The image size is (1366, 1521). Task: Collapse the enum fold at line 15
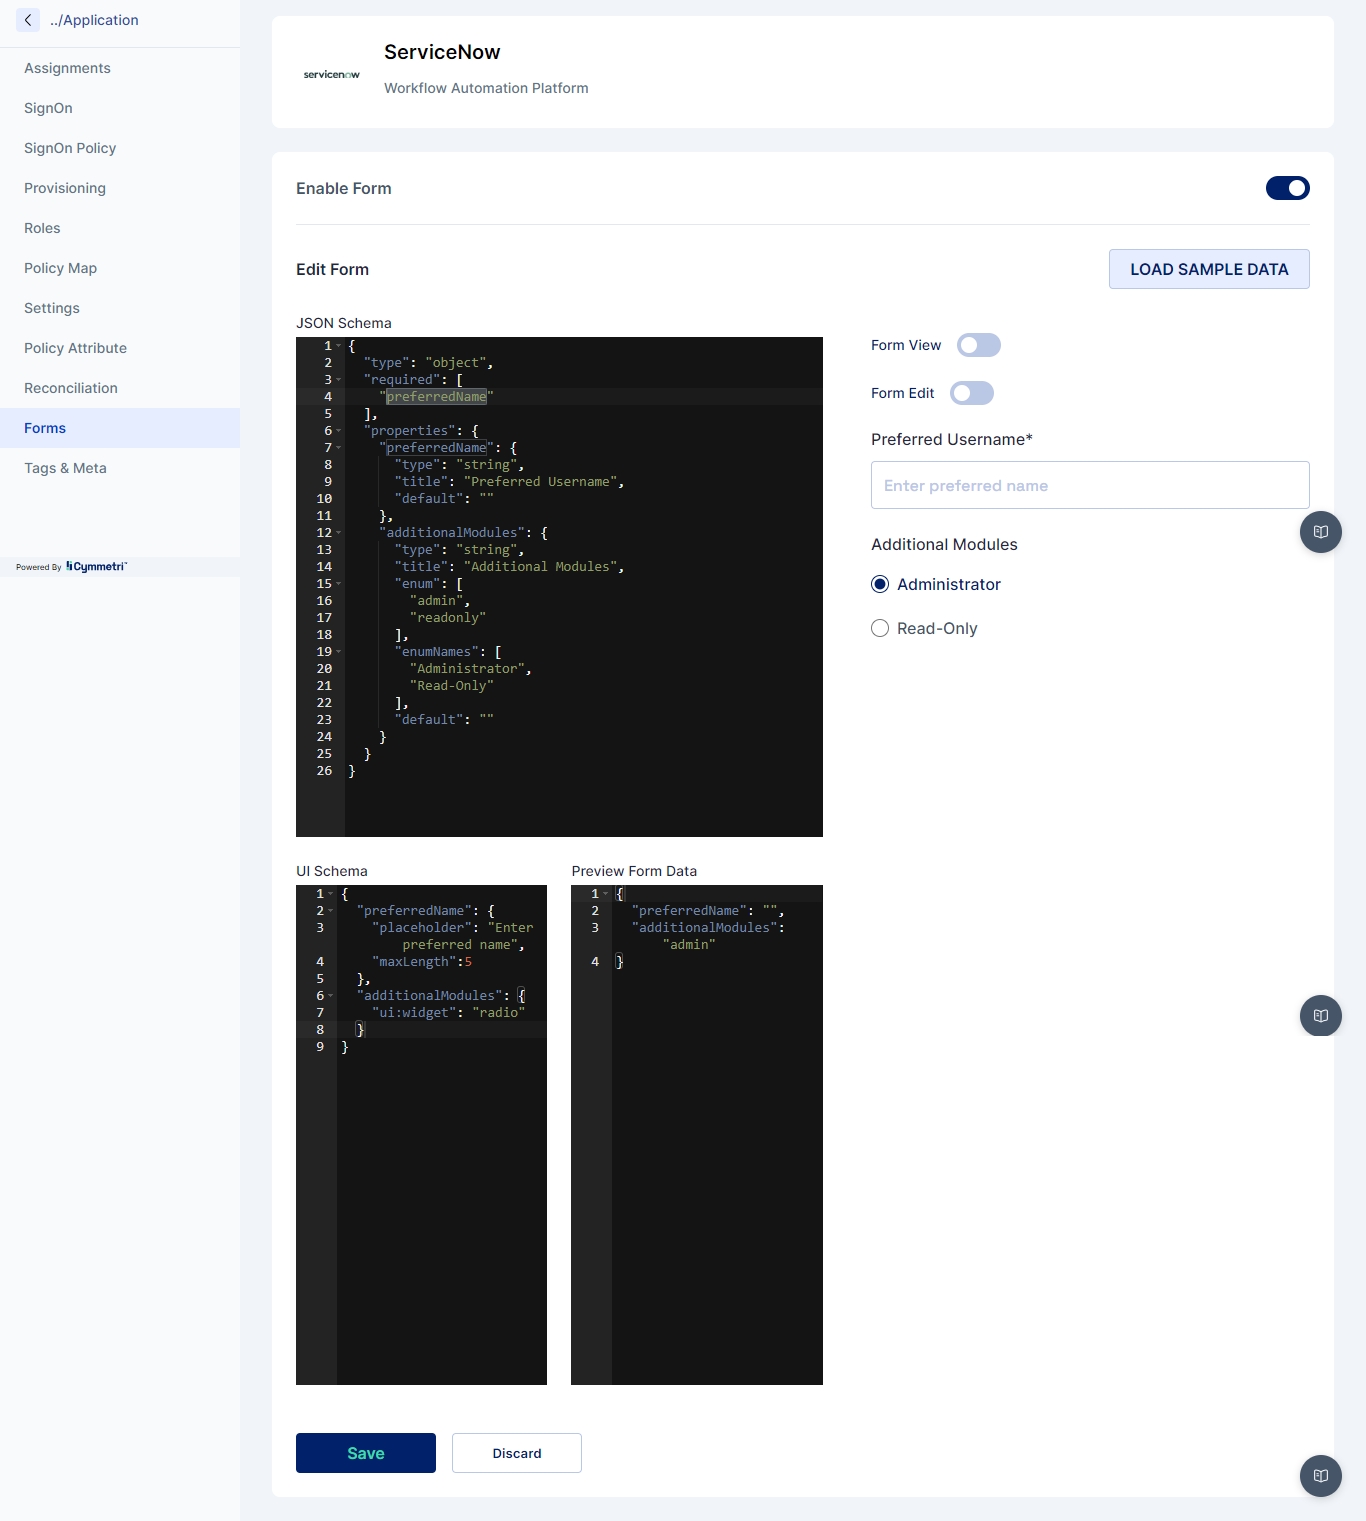[339, 584]
